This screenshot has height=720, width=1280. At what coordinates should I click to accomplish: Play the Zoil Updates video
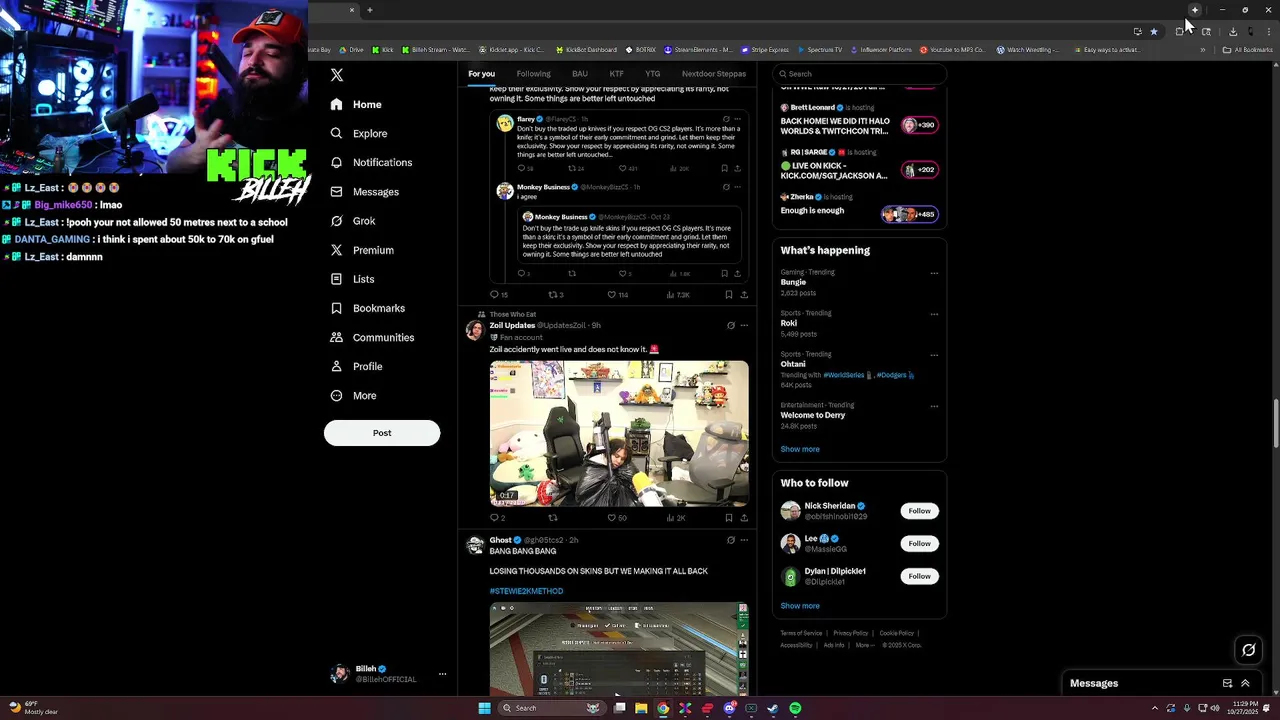click(x=619, y=433)
